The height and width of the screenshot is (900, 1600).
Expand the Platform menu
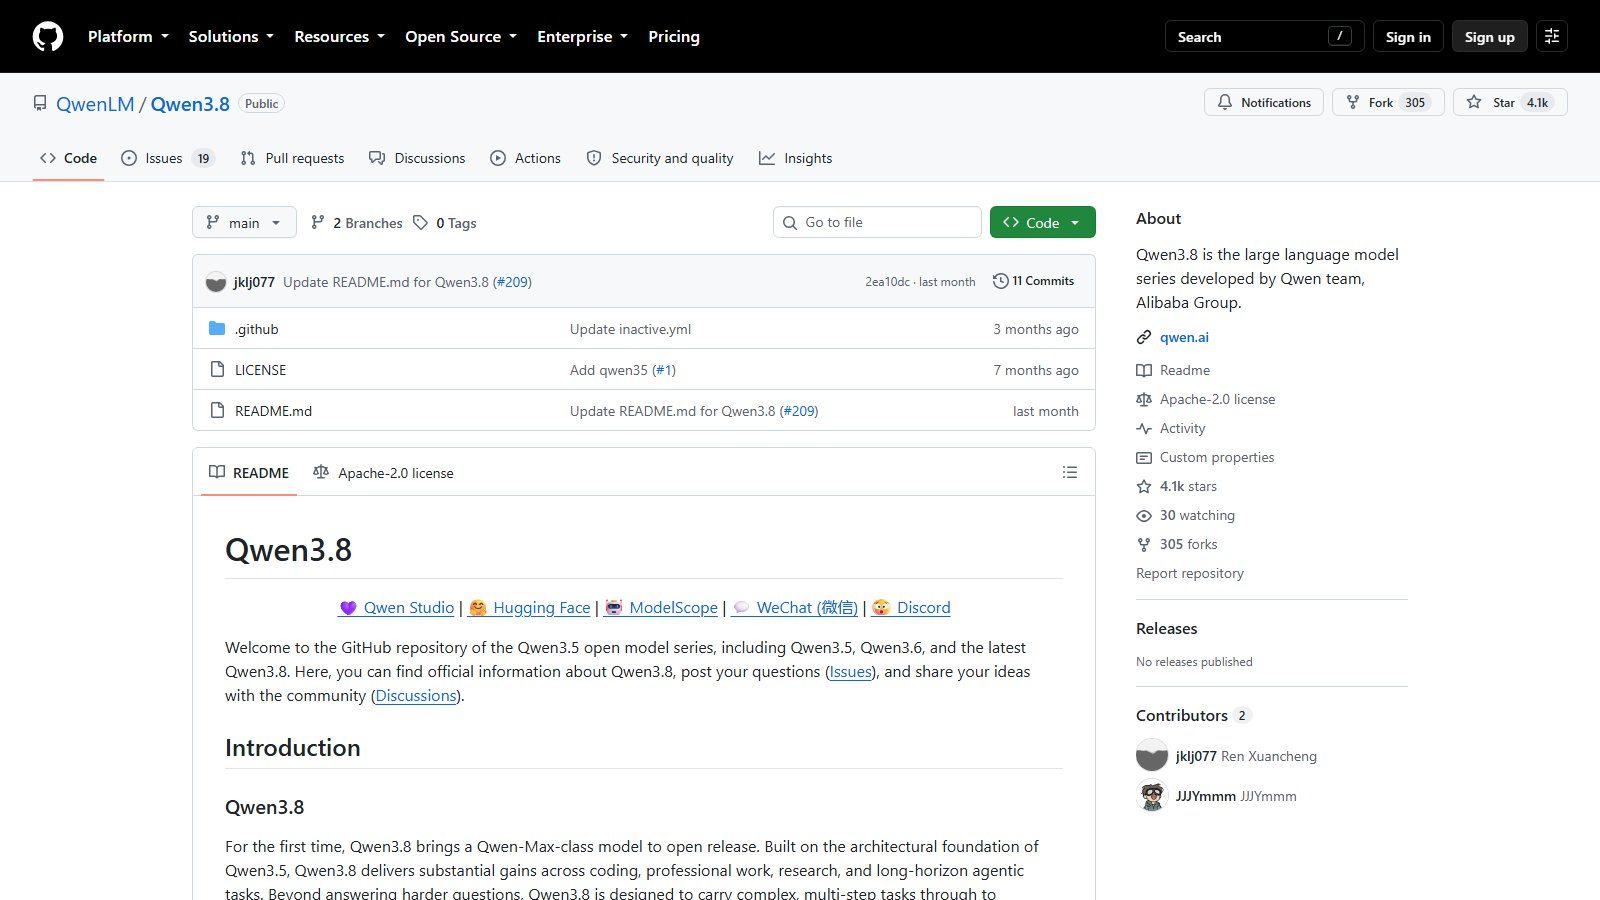tap(128, 37)
